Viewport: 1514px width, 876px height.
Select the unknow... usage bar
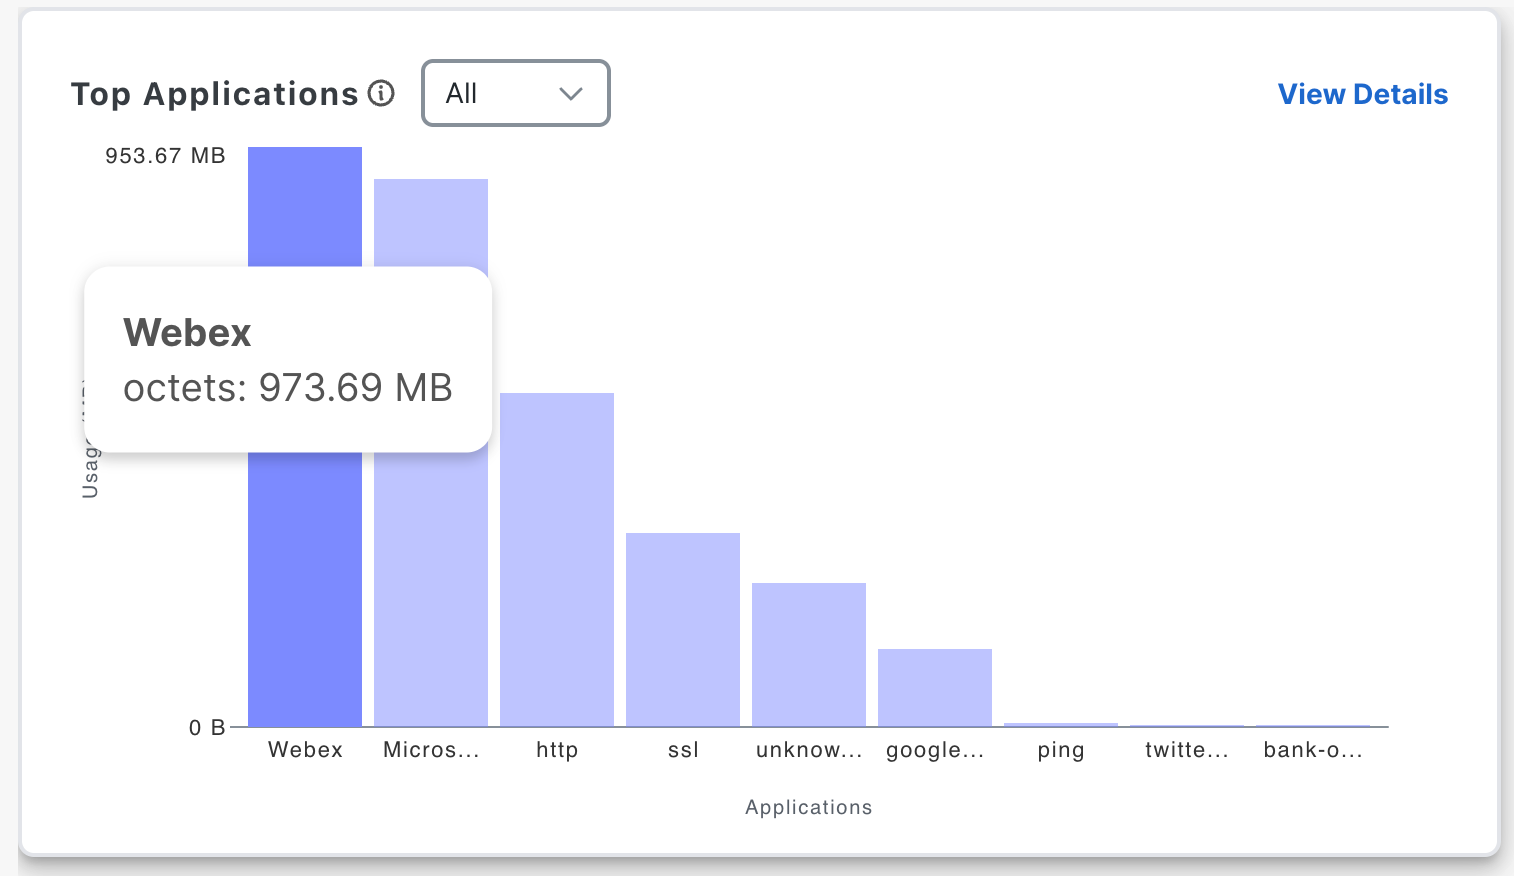pyautogui.click(x=809, y=655)
